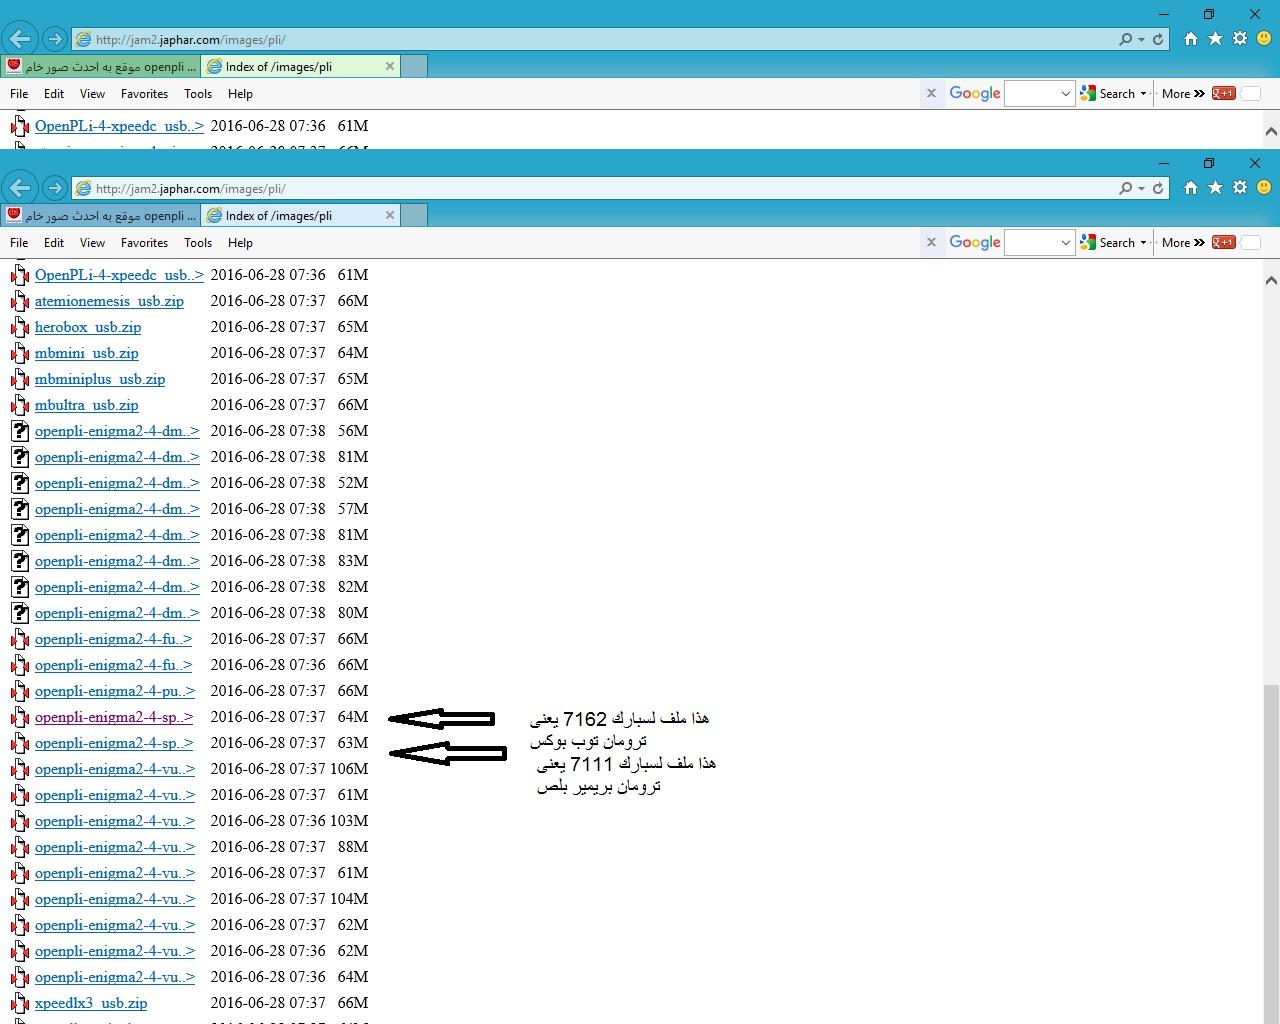Image resolution: width=1280 pixels, height=1024 pixels.
Task: Close the 'Index of /images/pli' tab in lower window
Action: [x=390, y=215]
